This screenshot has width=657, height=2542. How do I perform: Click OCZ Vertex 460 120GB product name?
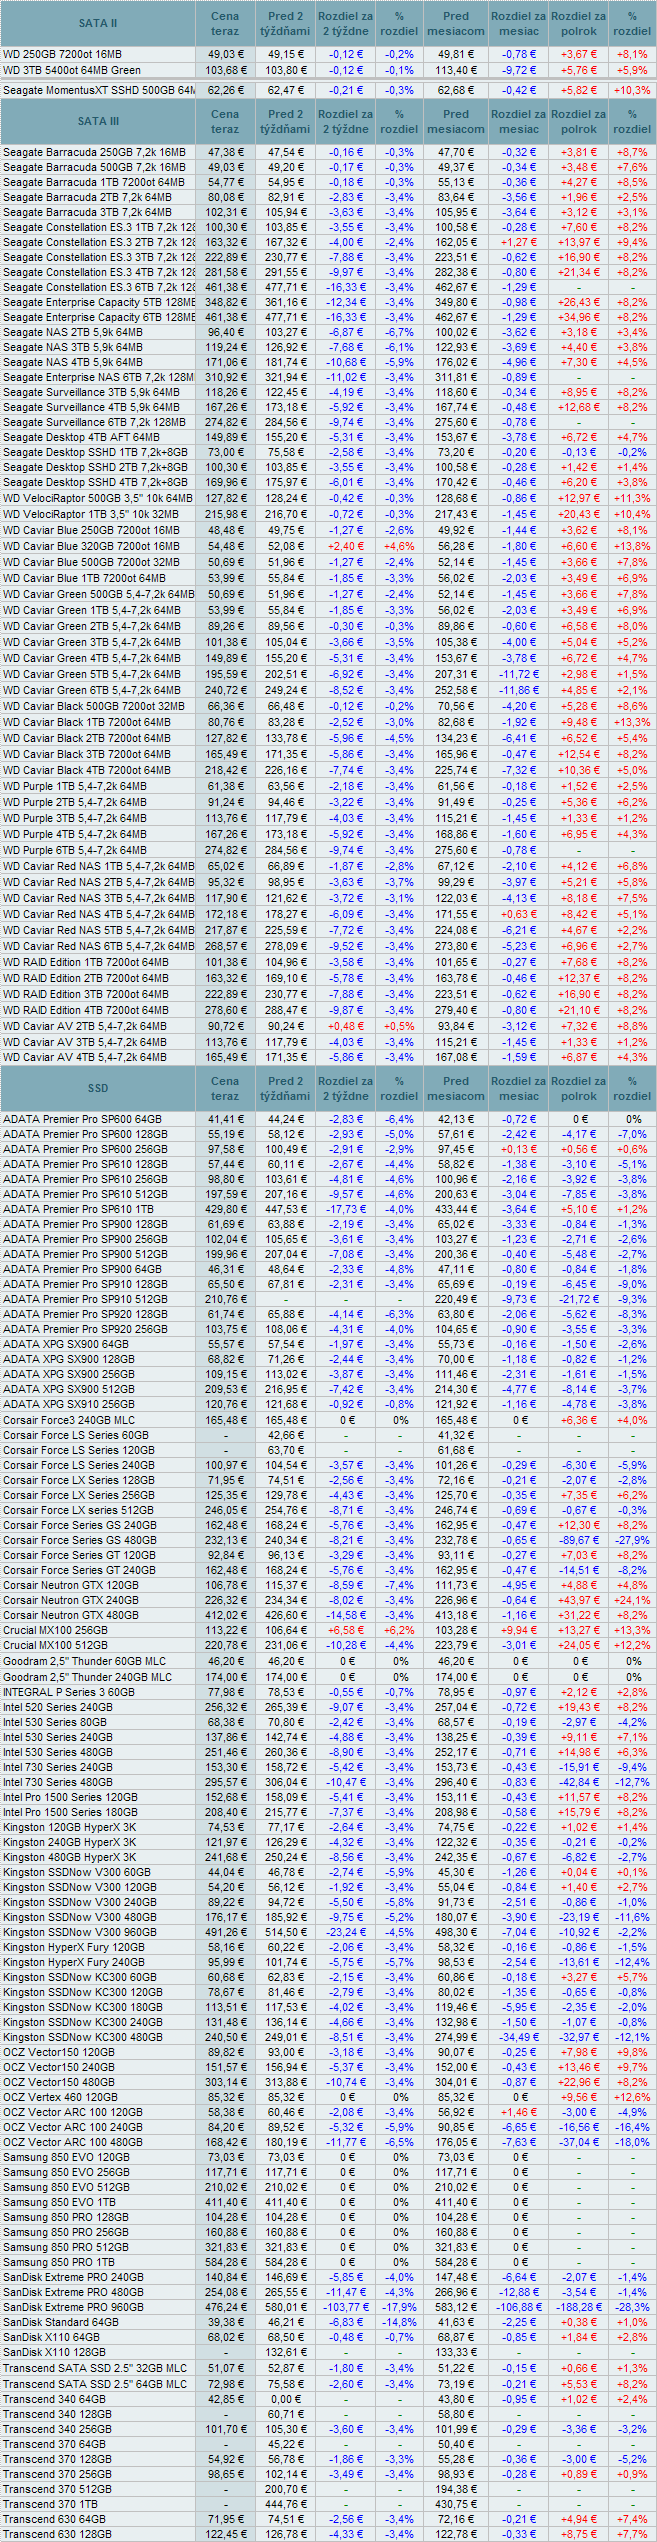tap(61, 2098)
